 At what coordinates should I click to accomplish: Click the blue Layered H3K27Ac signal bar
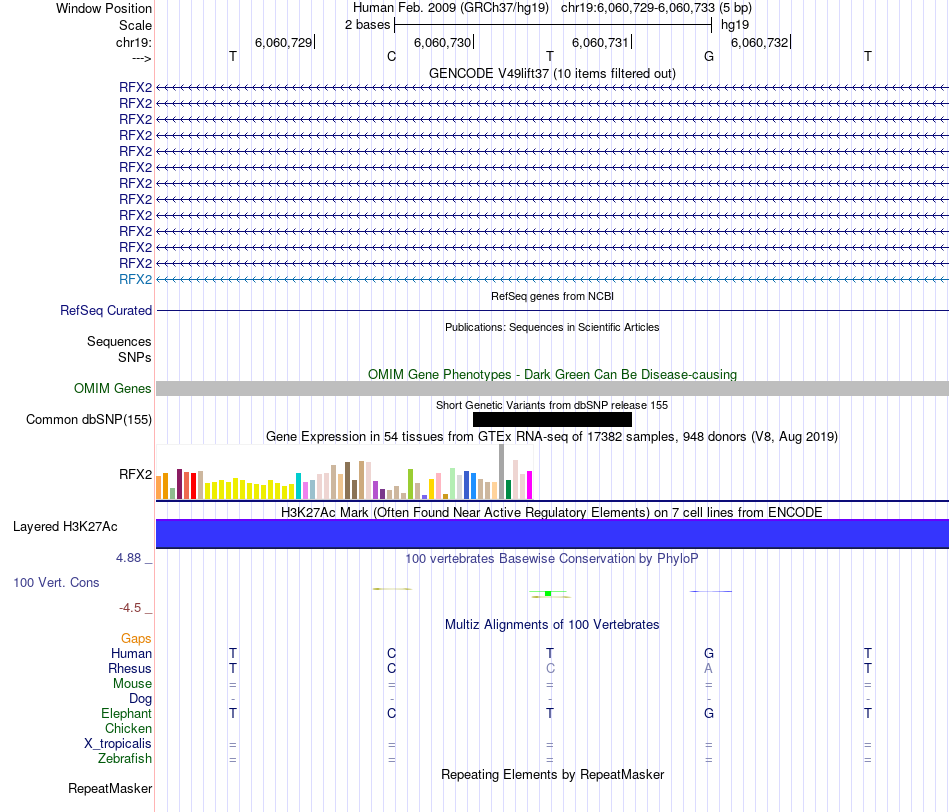pyautogui.click(x=552, y=534)
